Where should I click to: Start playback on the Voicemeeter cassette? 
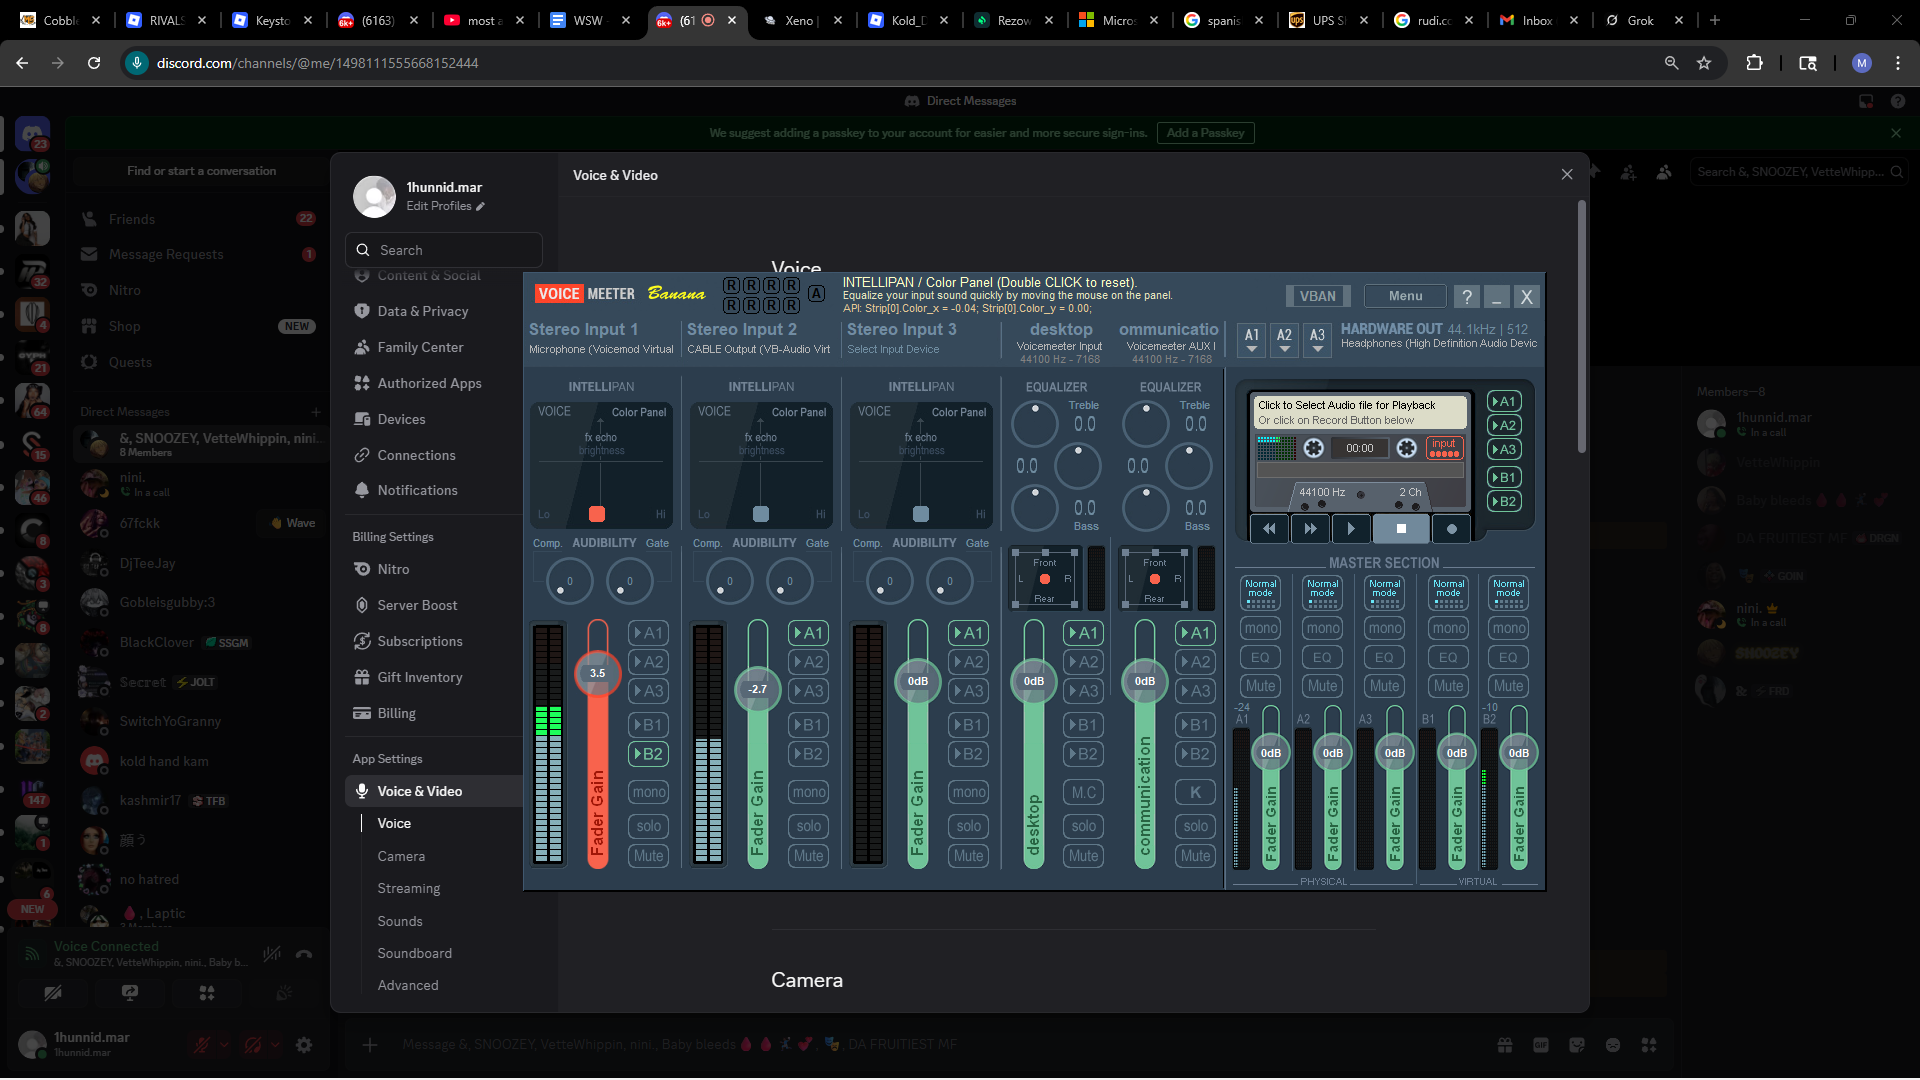click(x=1351, y=528)
